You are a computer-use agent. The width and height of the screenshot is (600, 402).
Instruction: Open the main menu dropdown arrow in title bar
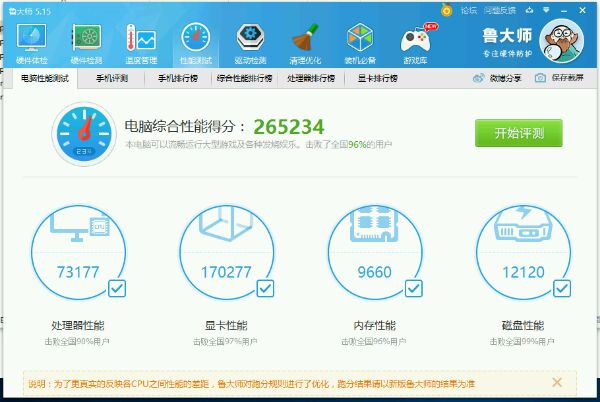(546, 10)
